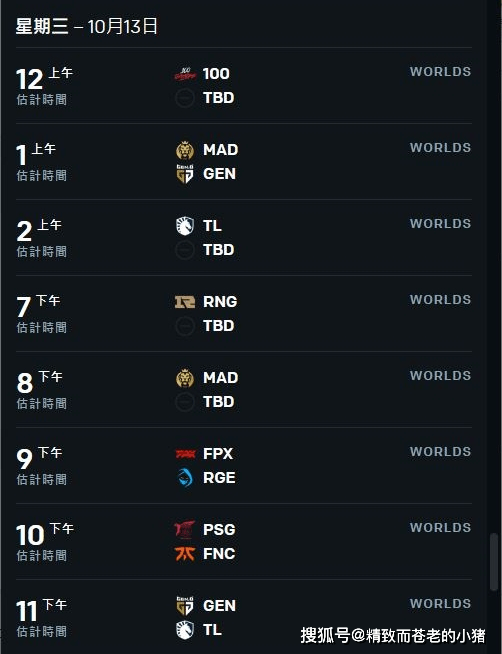
Task: Open the WORLDS label for 100 match
Action: click(x=440, y=72)
